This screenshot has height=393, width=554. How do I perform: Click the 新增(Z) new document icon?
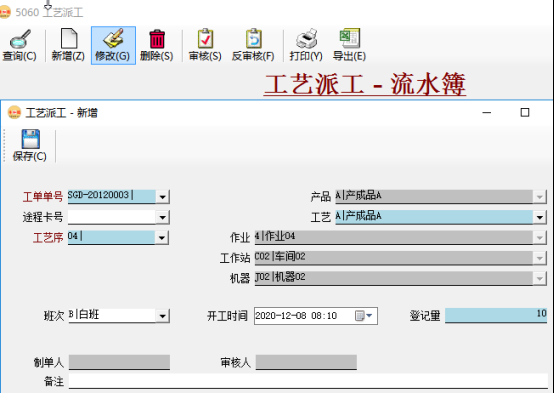(x=69, y=38)
